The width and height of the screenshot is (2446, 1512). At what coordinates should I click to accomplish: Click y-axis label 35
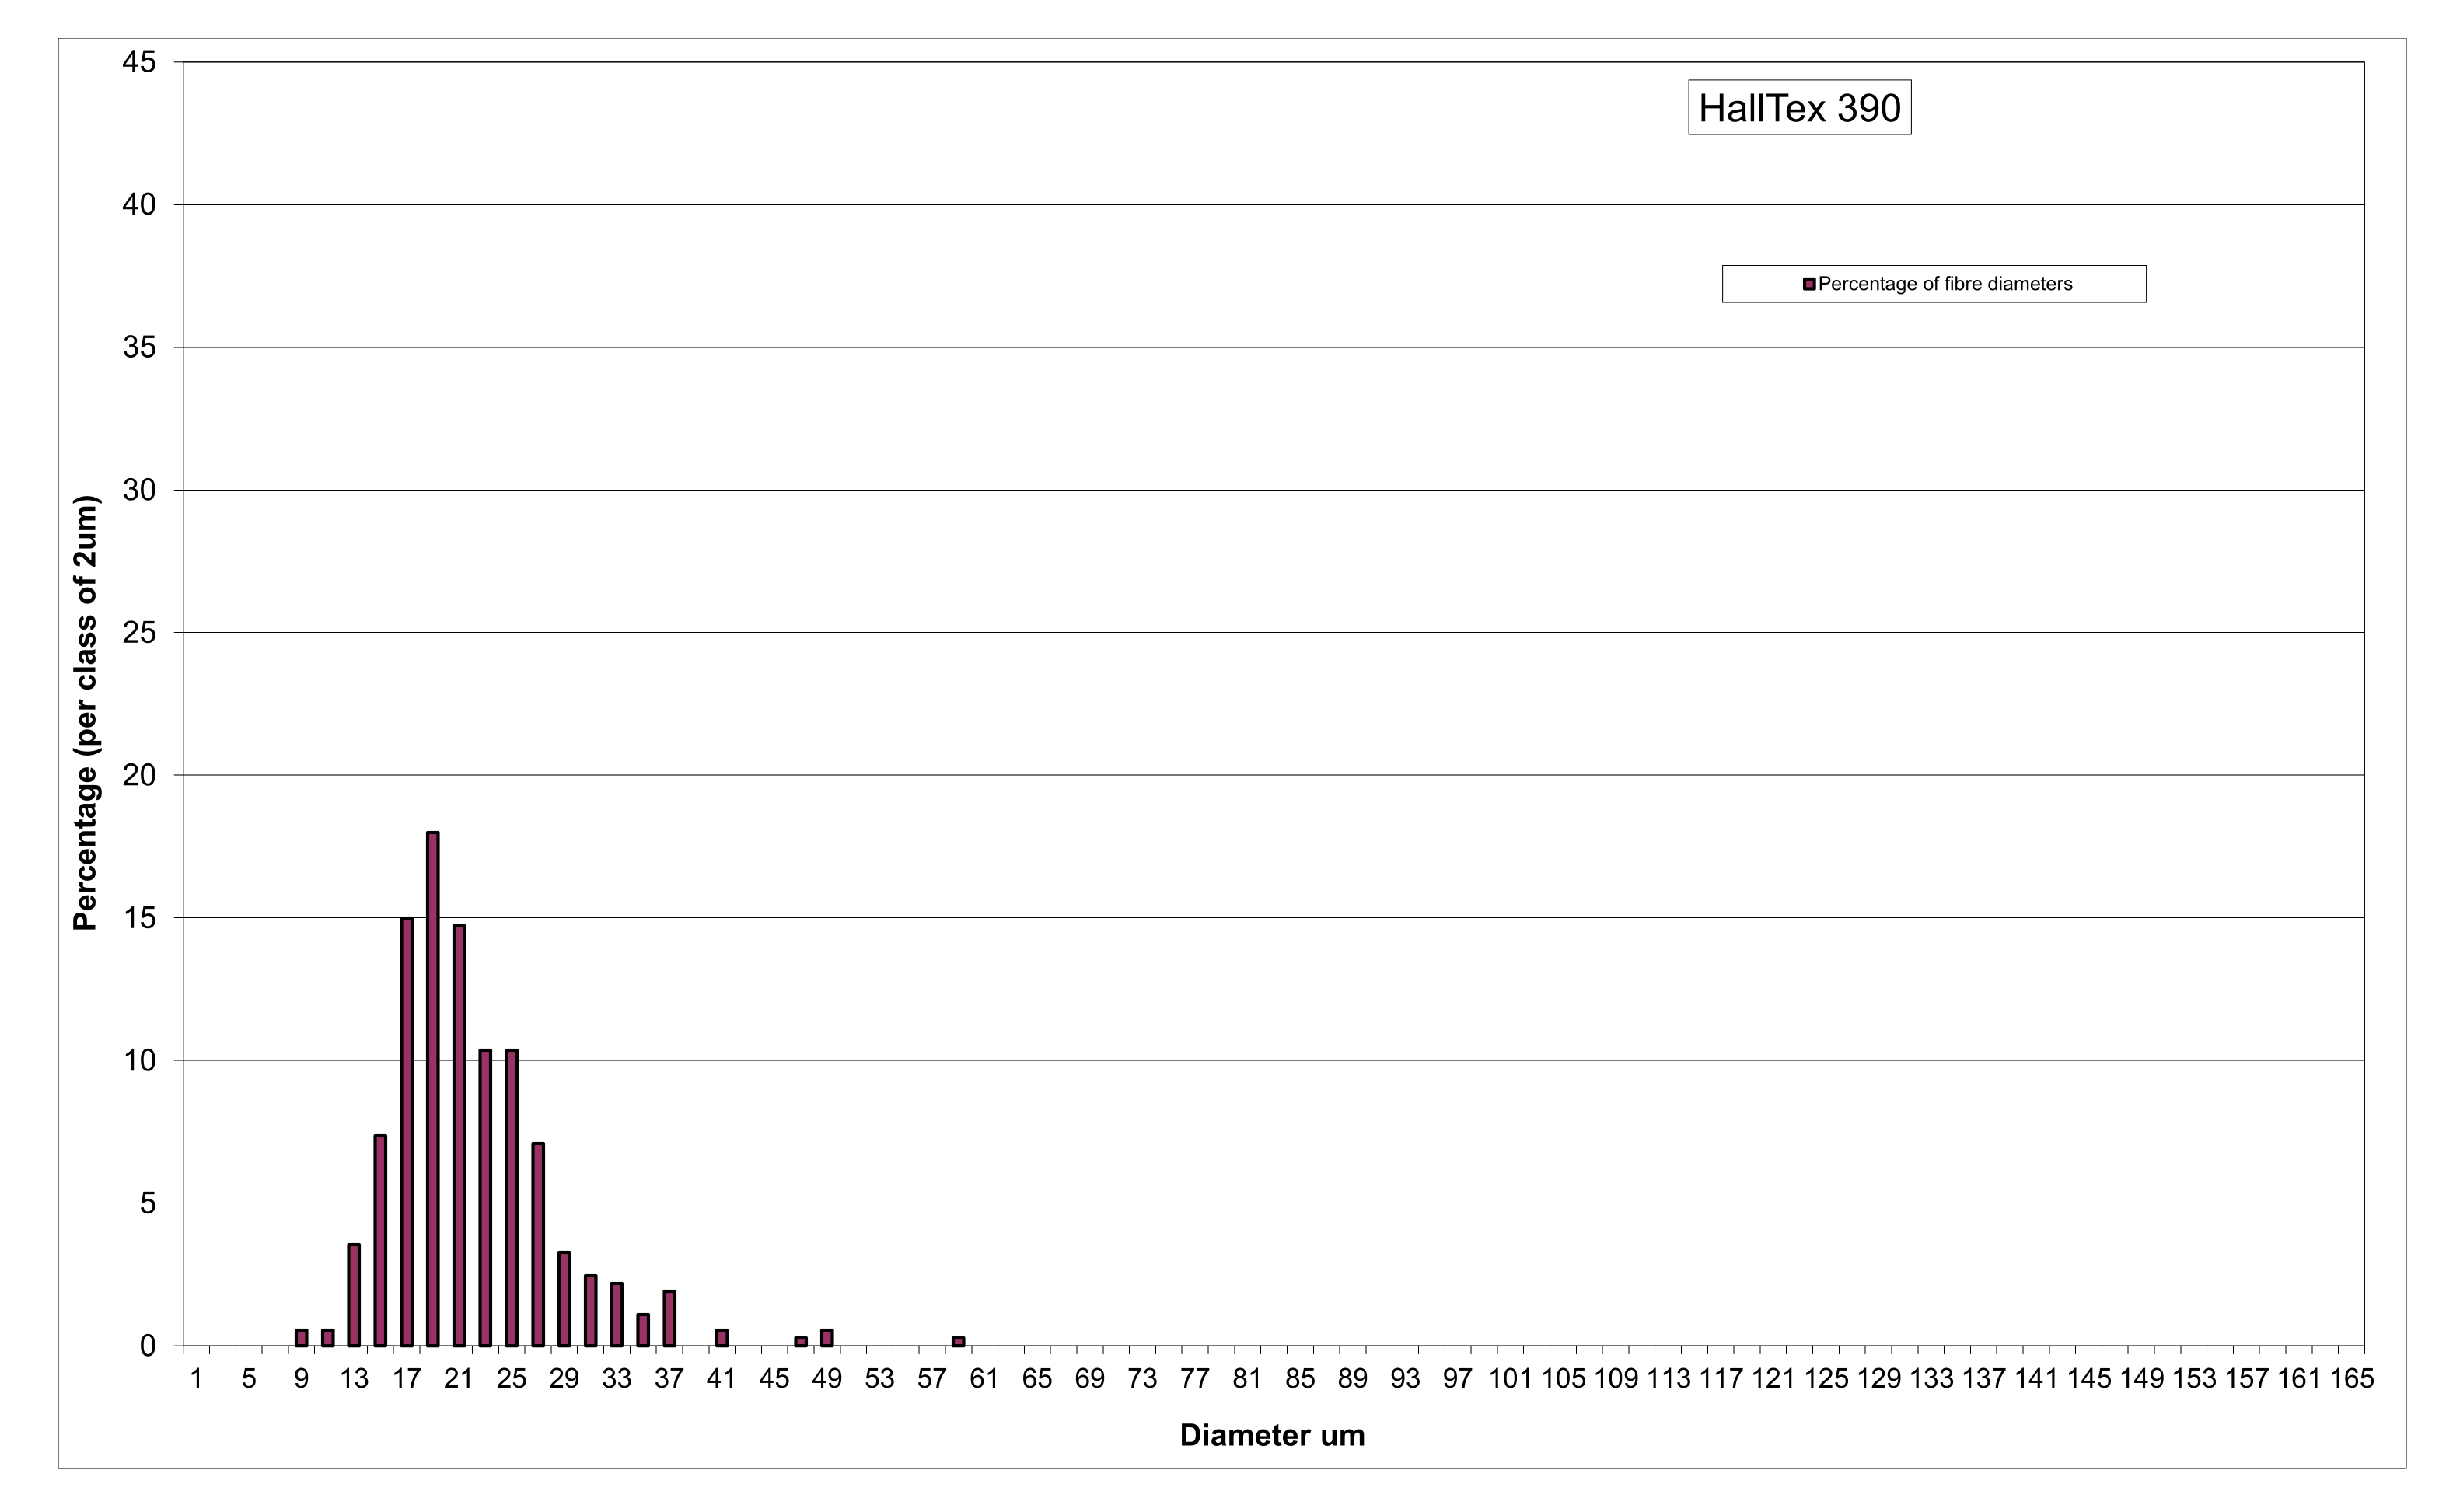139,347
